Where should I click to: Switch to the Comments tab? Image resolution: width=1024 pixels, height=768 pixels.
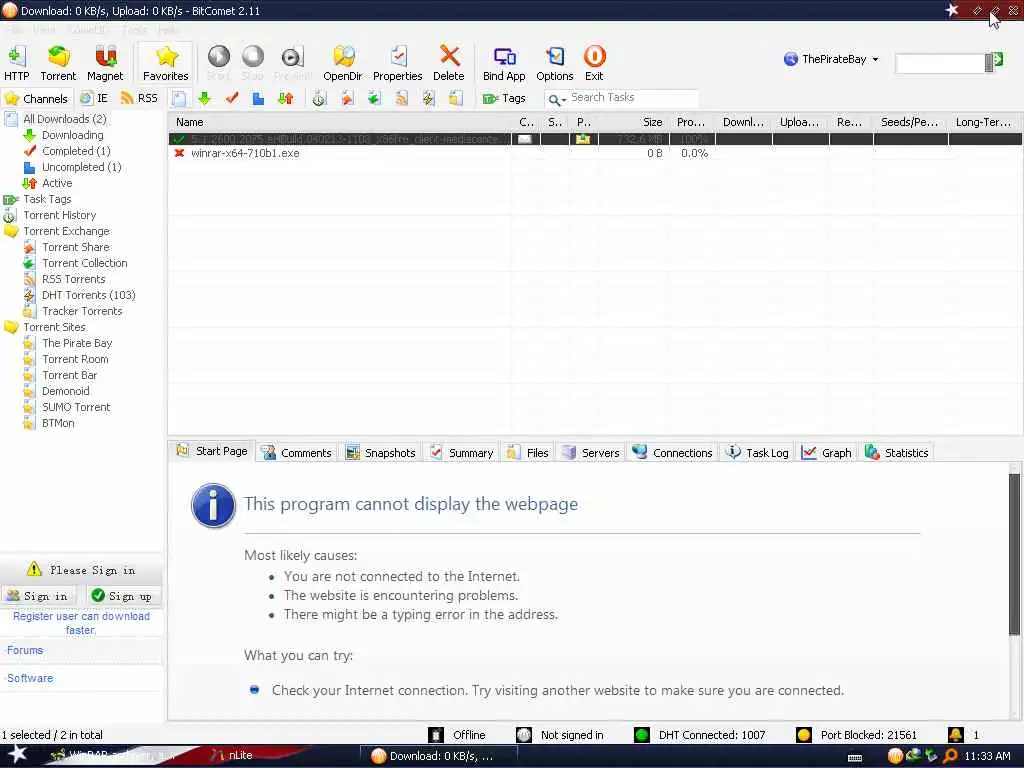[x=298, y=453]
